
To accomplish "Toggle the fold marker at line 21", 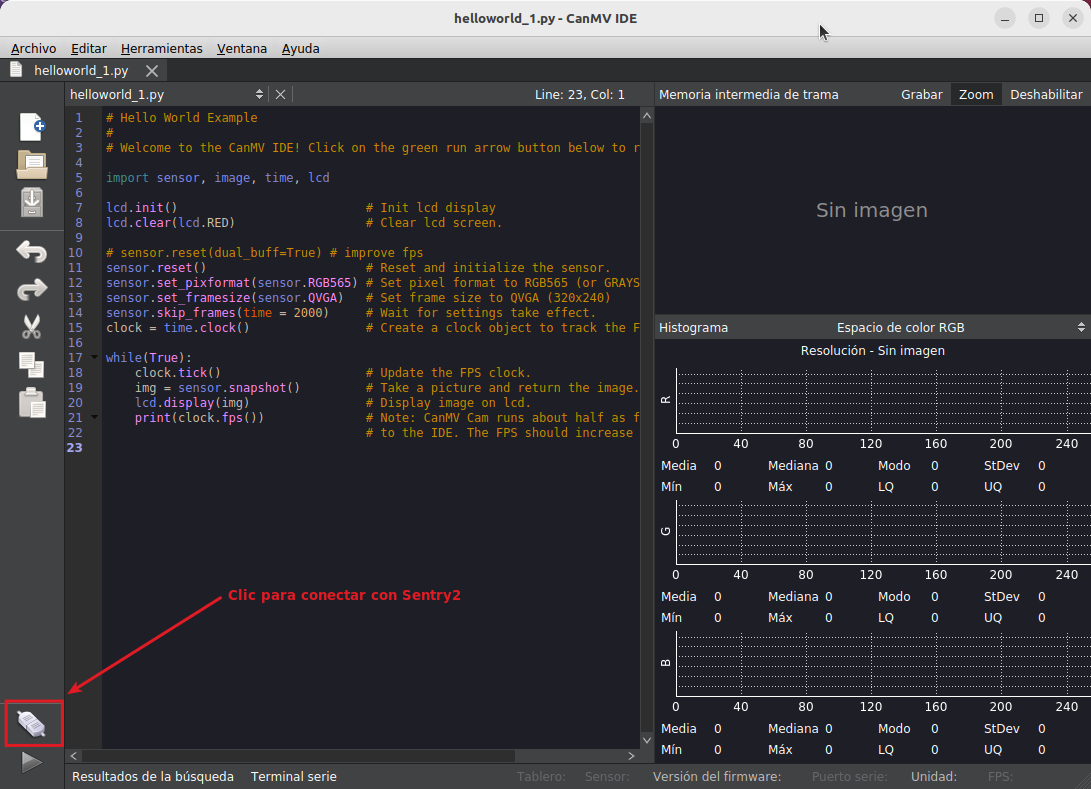I will 94,417.
